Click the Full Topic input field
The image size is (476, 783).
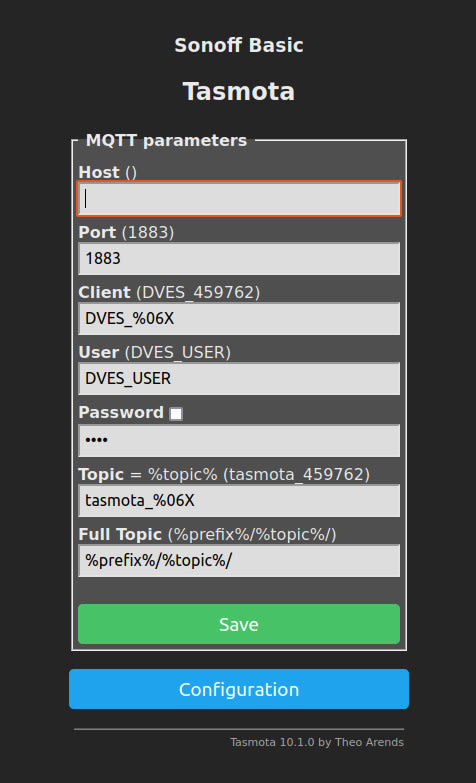239,560
